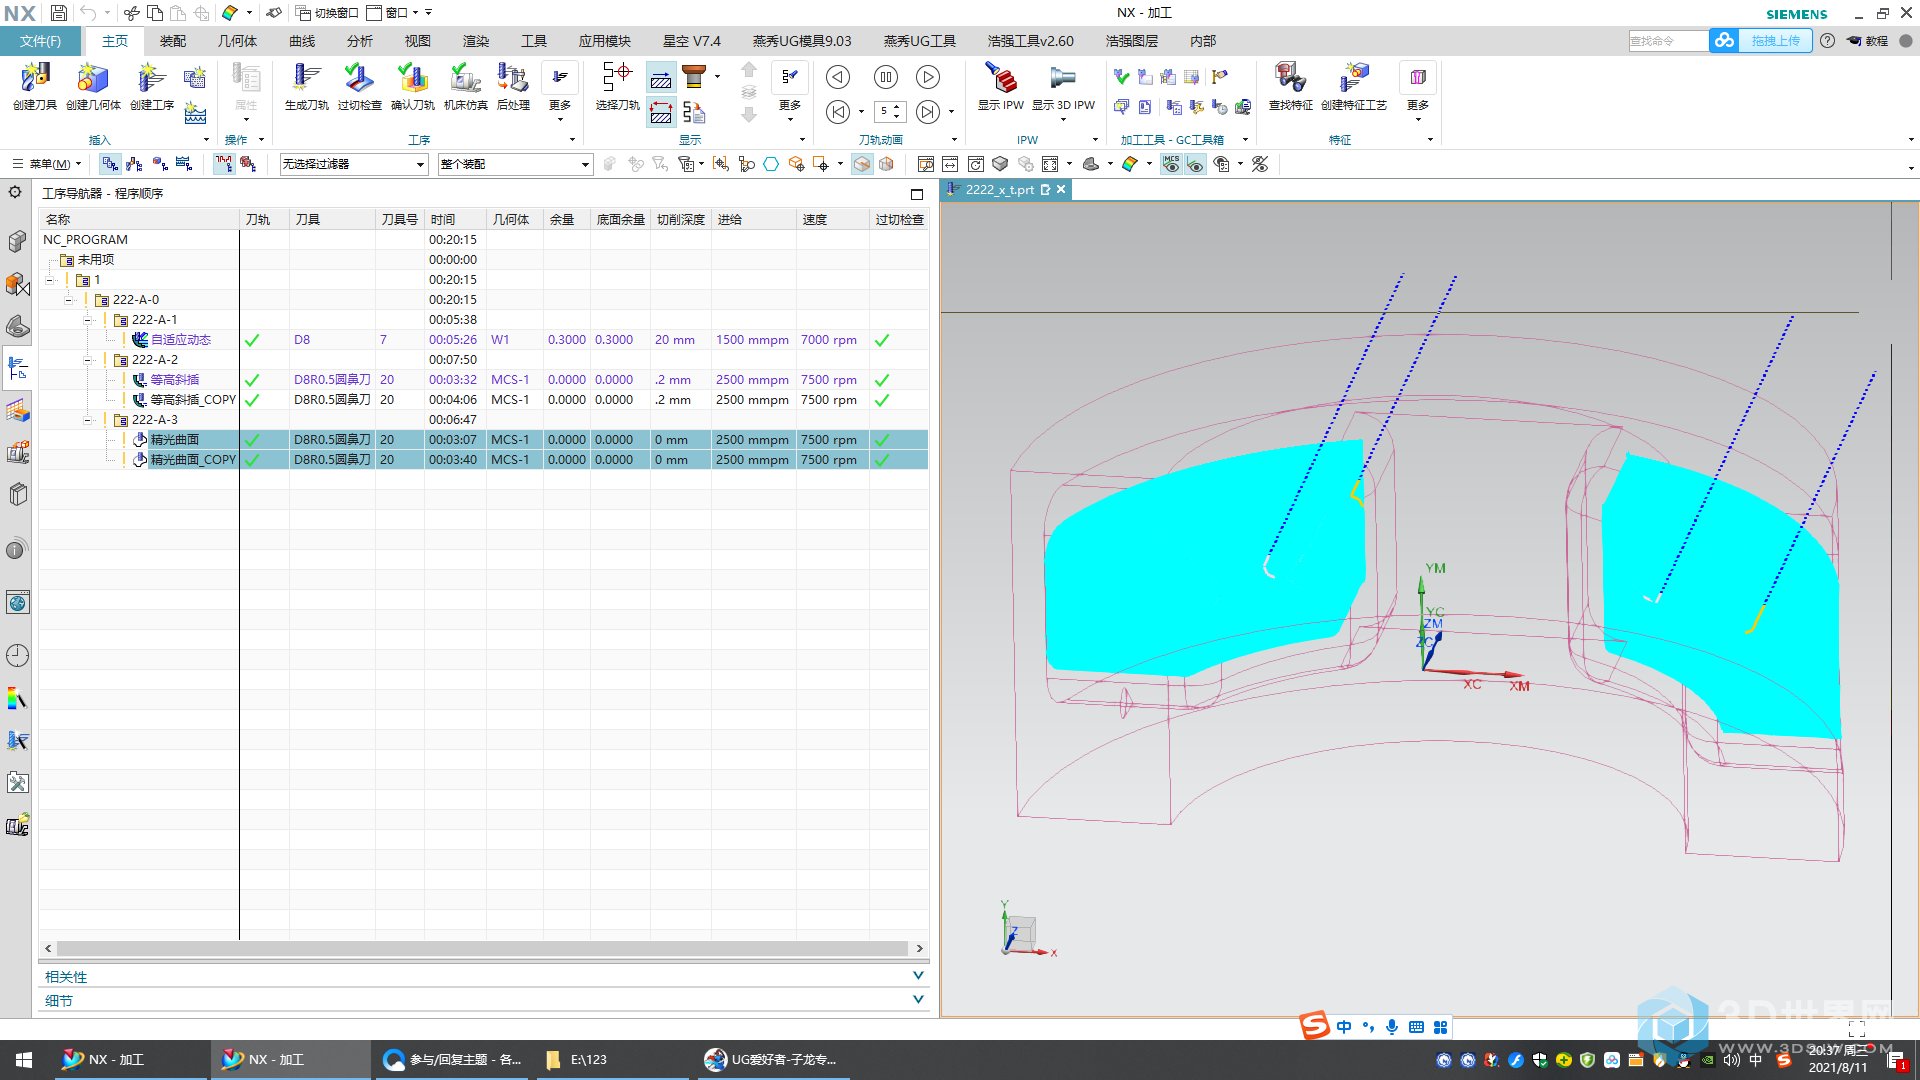Switch to the 几何体 ribbon tab
Image resolution: width=1920 pixels, height=1080 pixels.
click(237, 41)
